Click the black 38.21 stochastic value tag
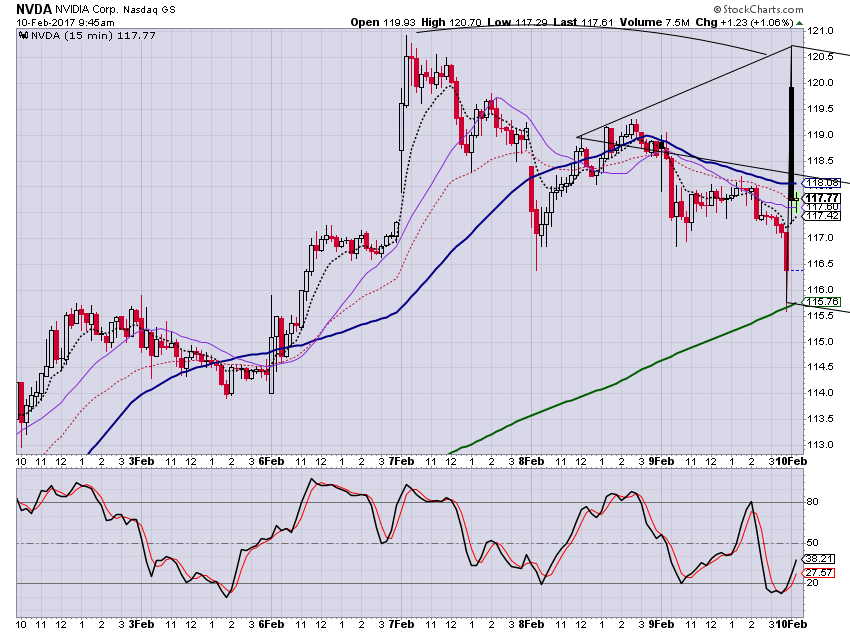850x633 pixels. click(x=819, y=558)
